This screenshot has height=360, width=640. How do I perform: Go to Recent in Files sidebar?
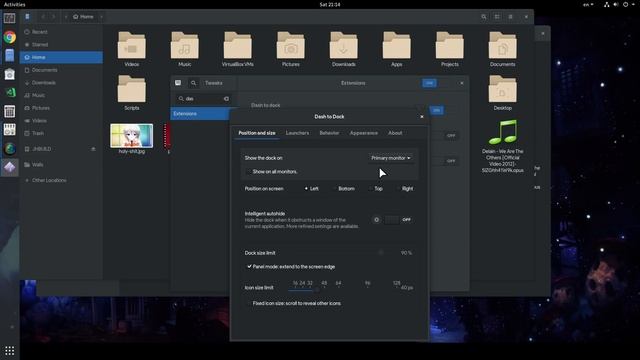point(61,32)
